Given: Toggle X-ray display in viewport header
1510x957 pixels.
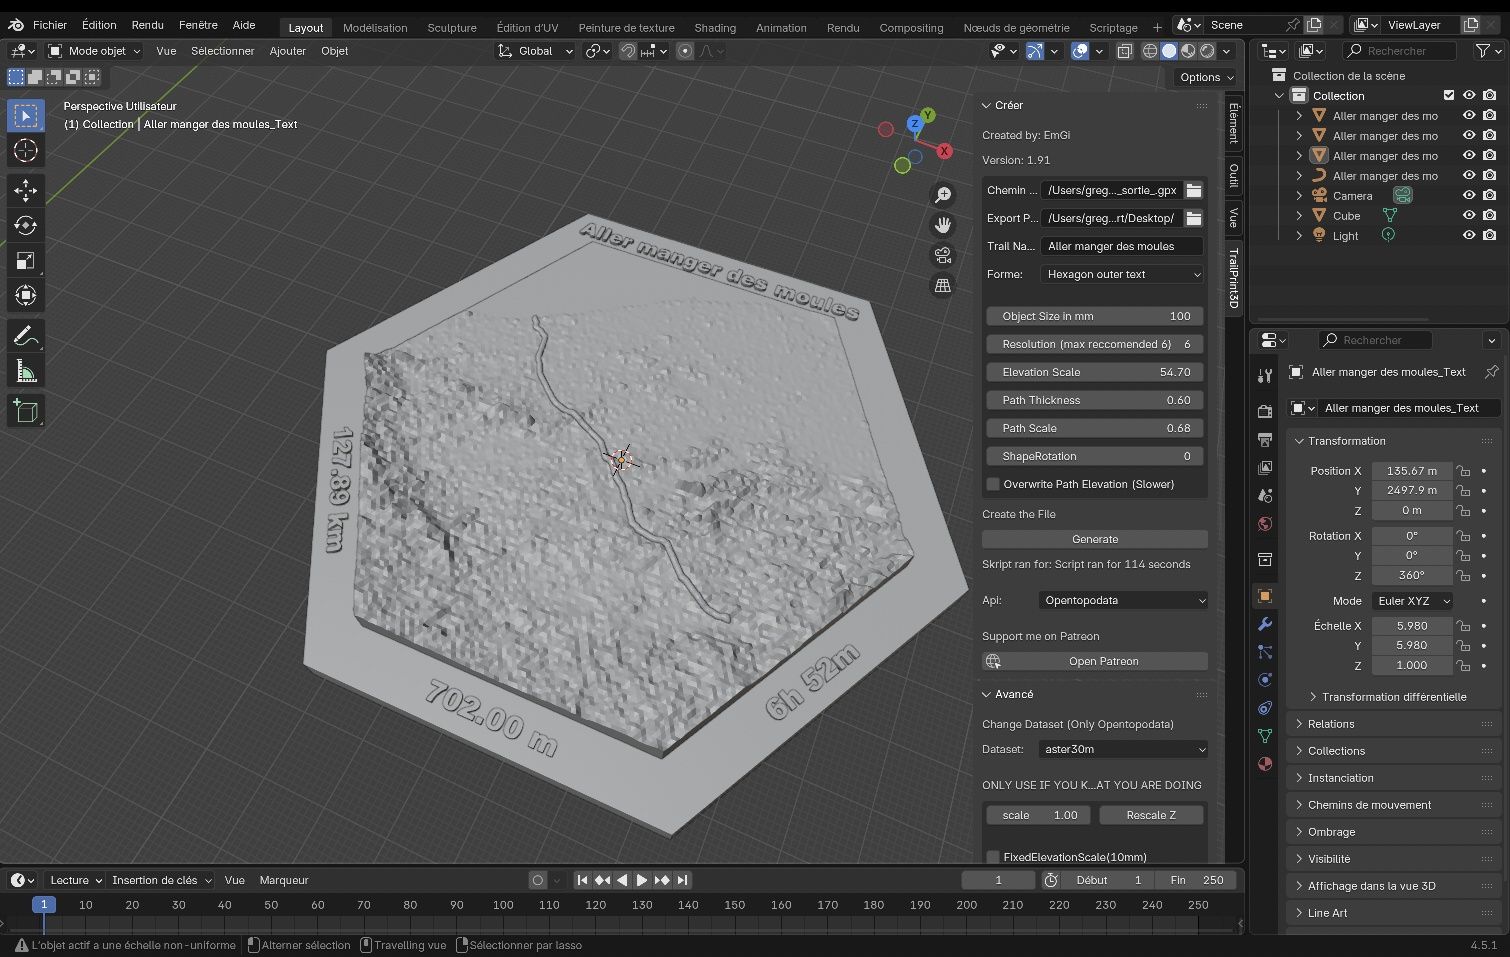Looking at the screenshot, I should point(1125,51).
